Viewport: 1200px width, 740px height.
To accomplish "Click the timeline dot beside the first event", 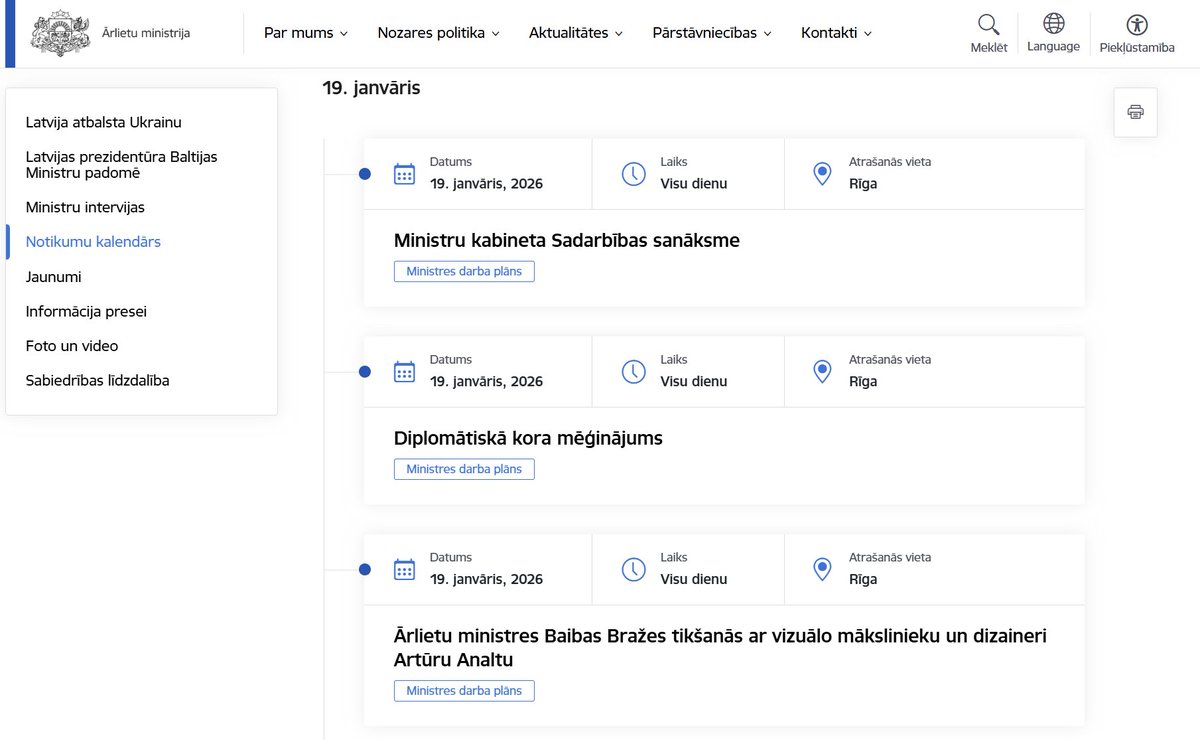I will (x=365, y=173).
